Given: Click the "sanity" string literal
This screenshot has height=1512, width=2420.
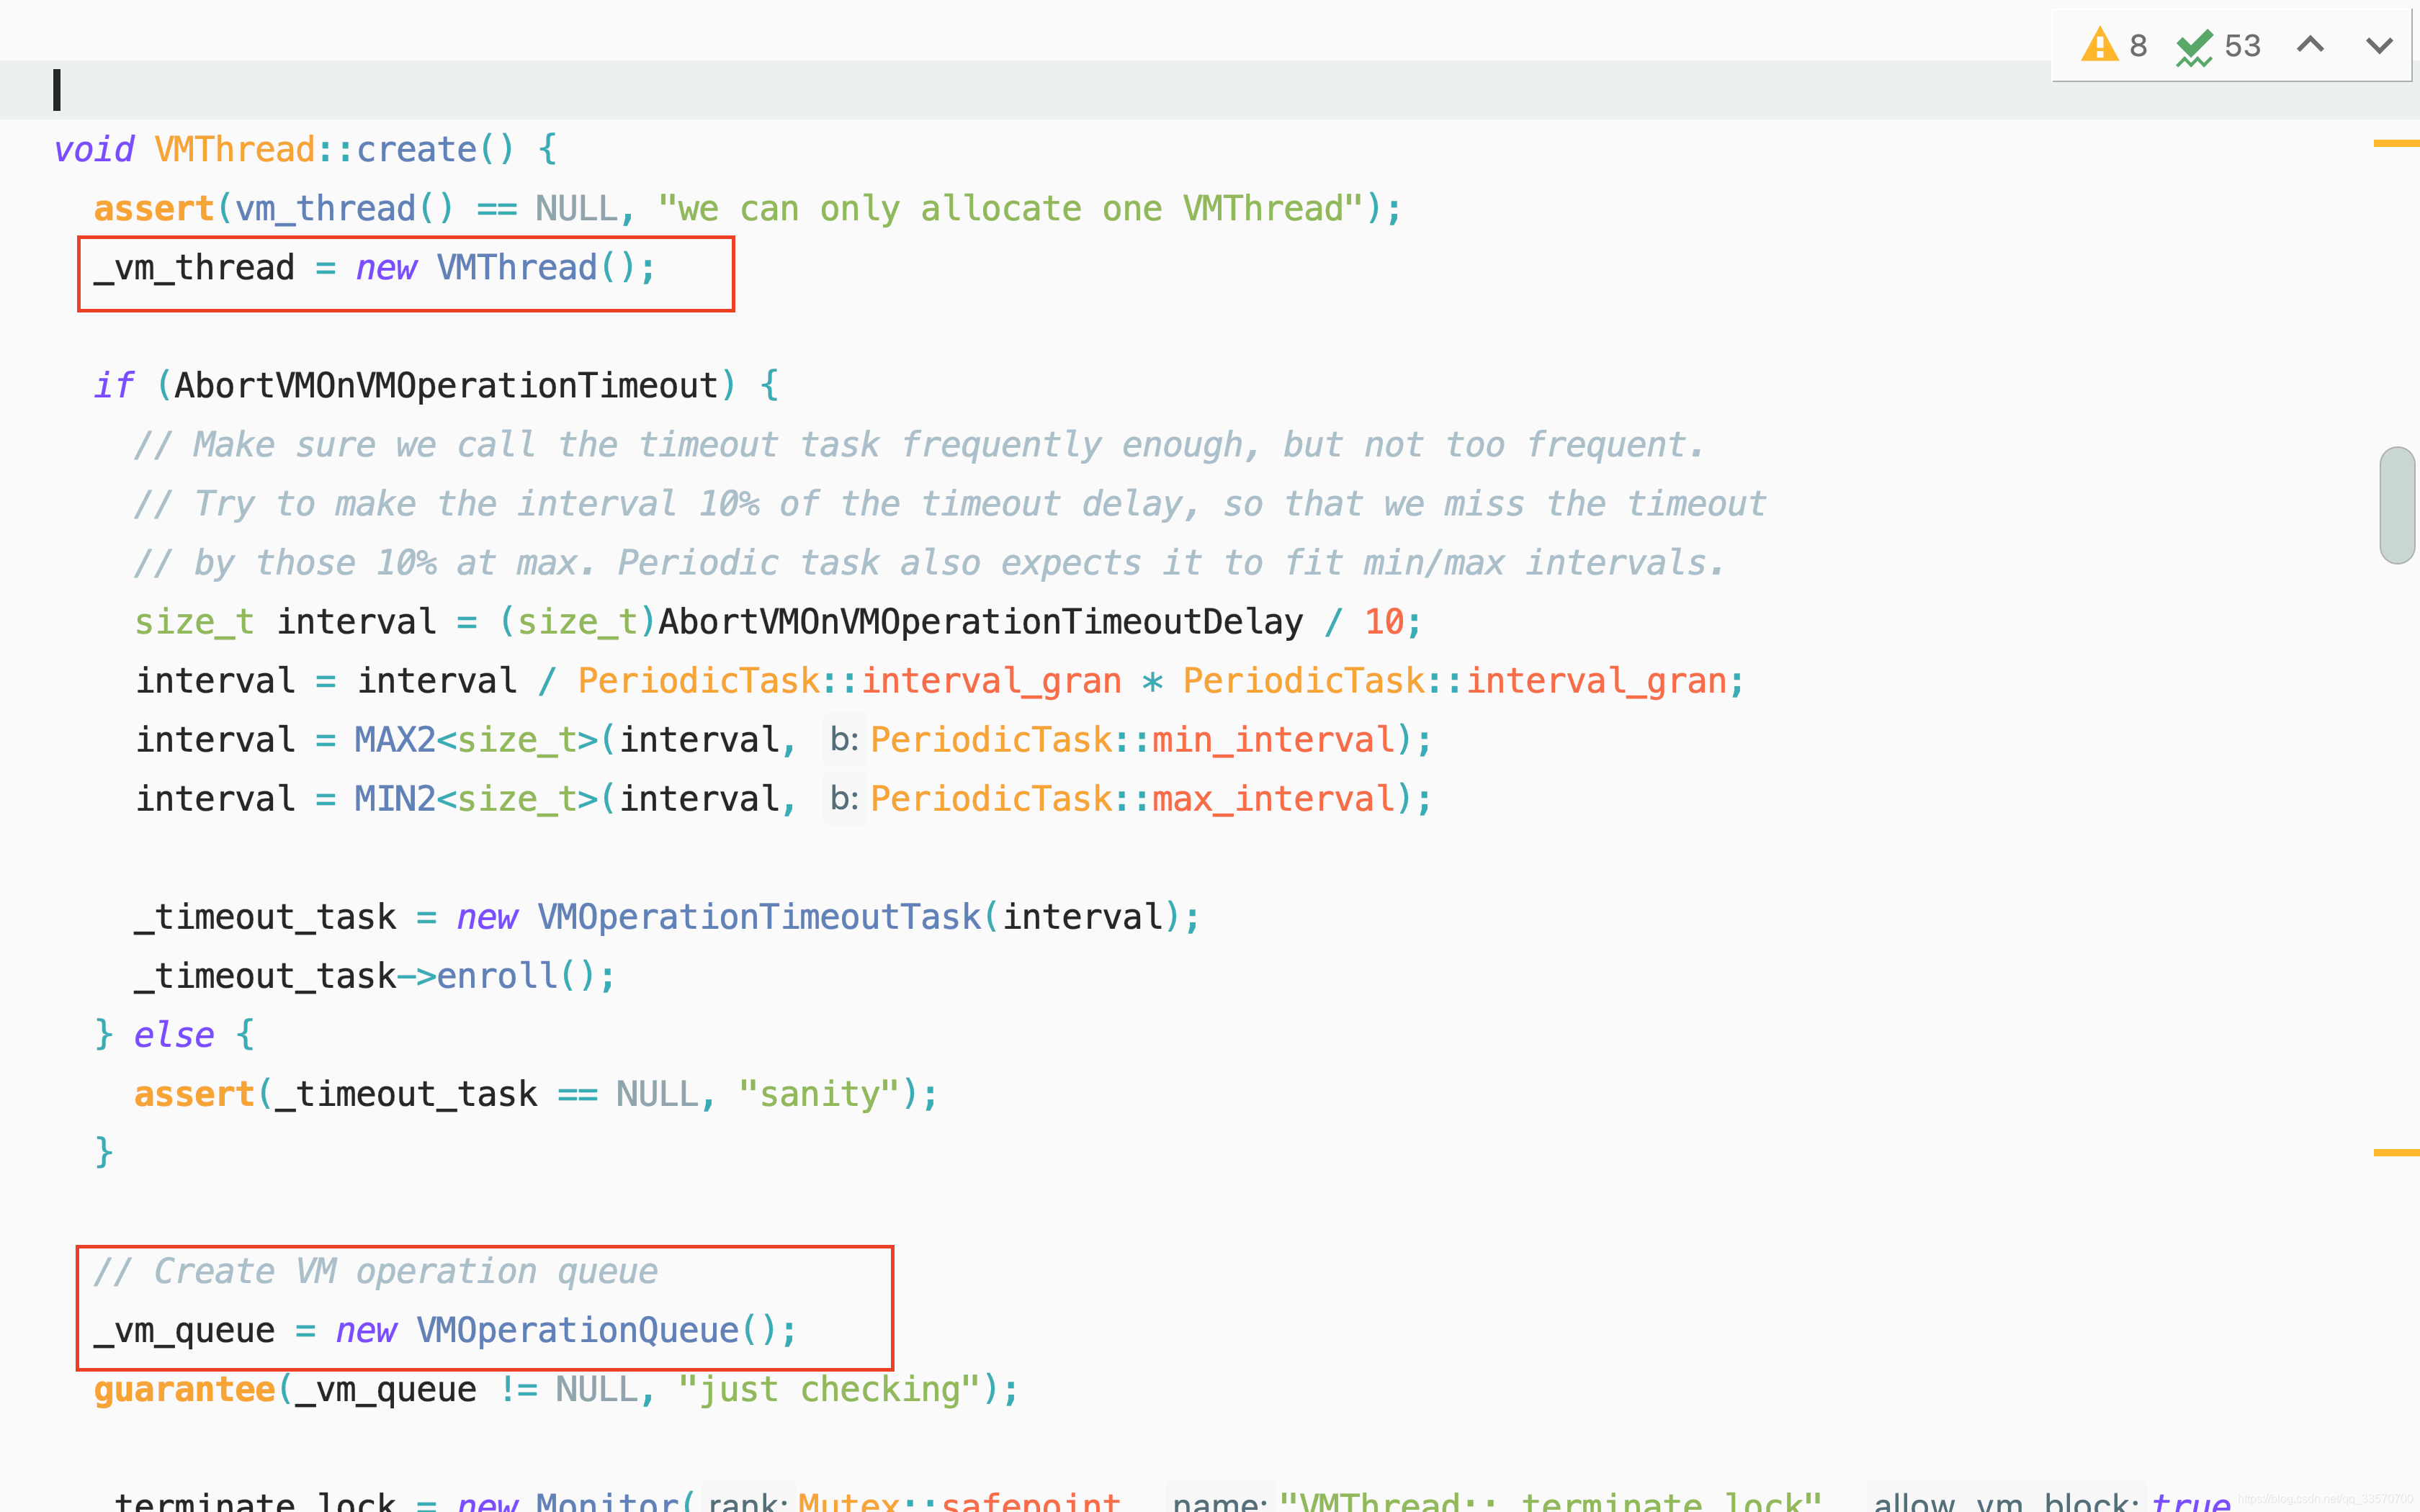Looking at the screenshot, I should point(819,1094).
